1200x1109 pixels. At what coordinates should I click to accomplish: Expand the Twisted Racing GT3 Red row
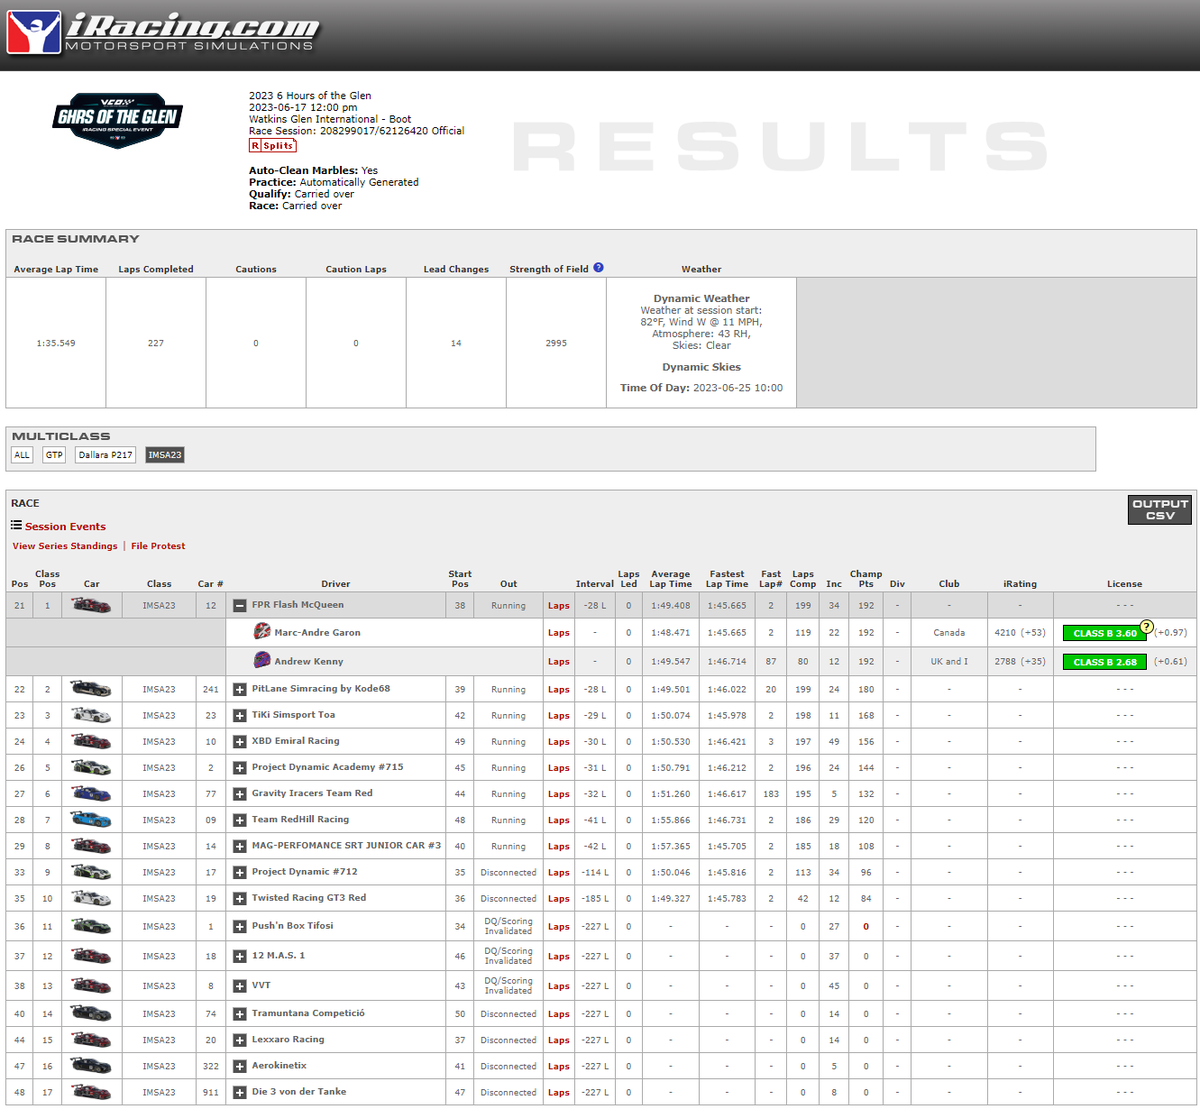pyautogui.click(x=239, y=898)
